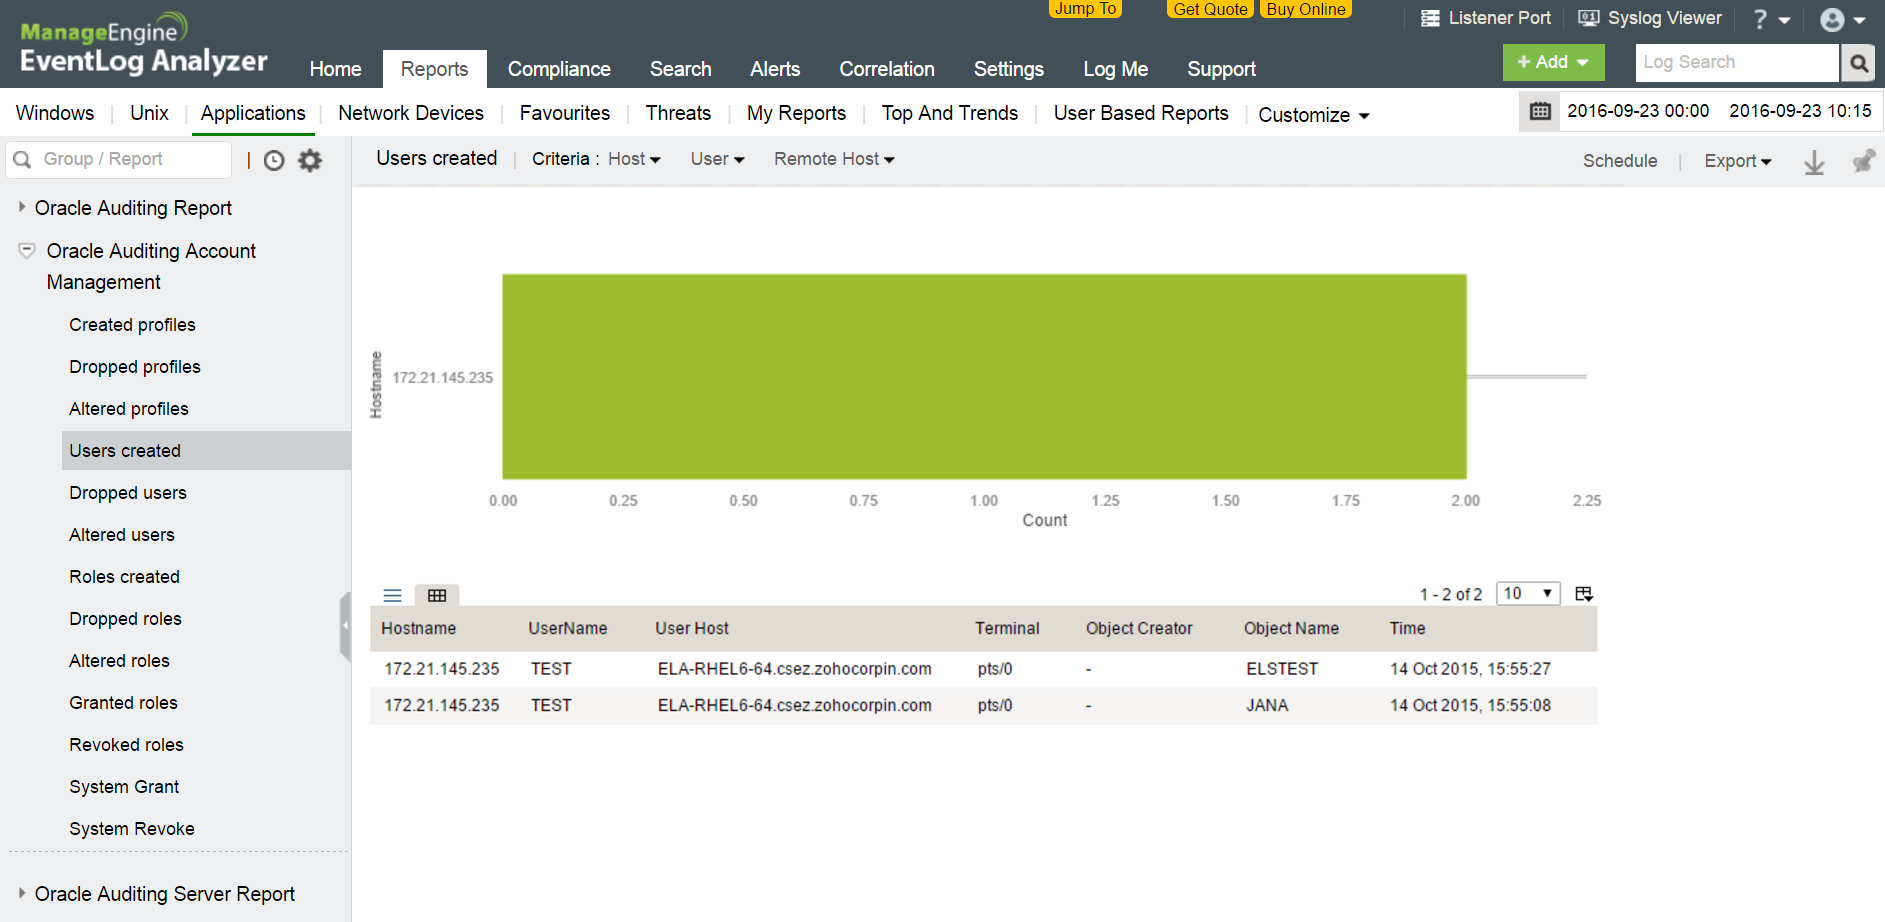Open the Roles created report

click(125, 577)
